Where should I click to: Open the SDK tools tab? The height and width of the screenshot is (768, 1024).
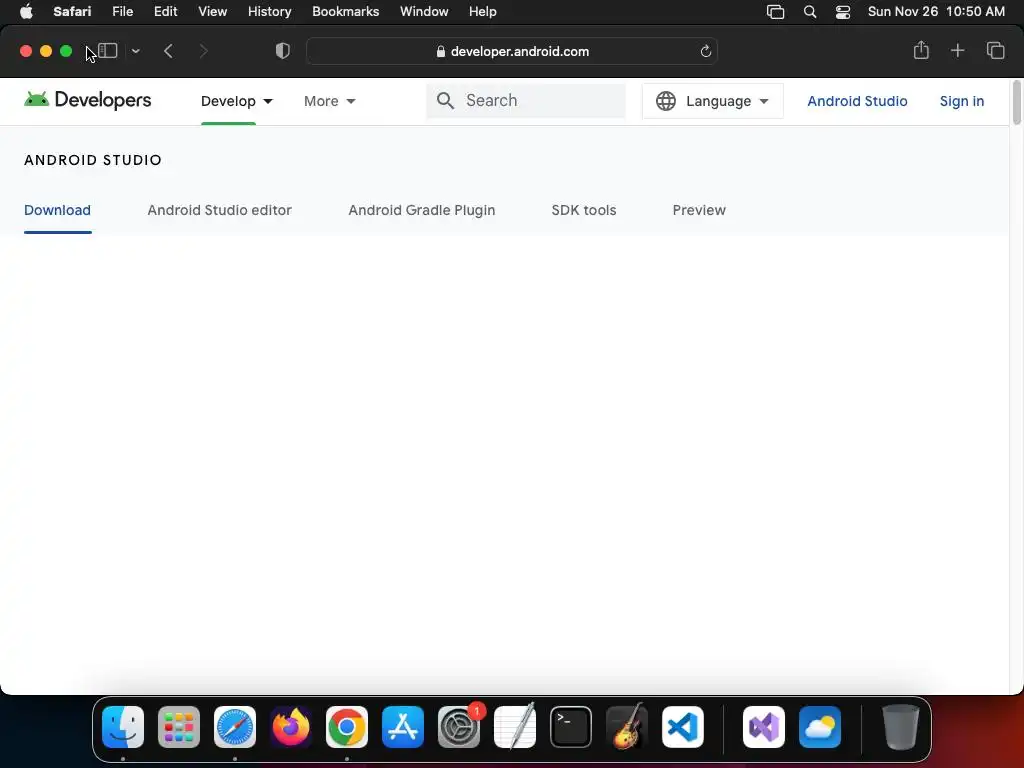point(584,210)
